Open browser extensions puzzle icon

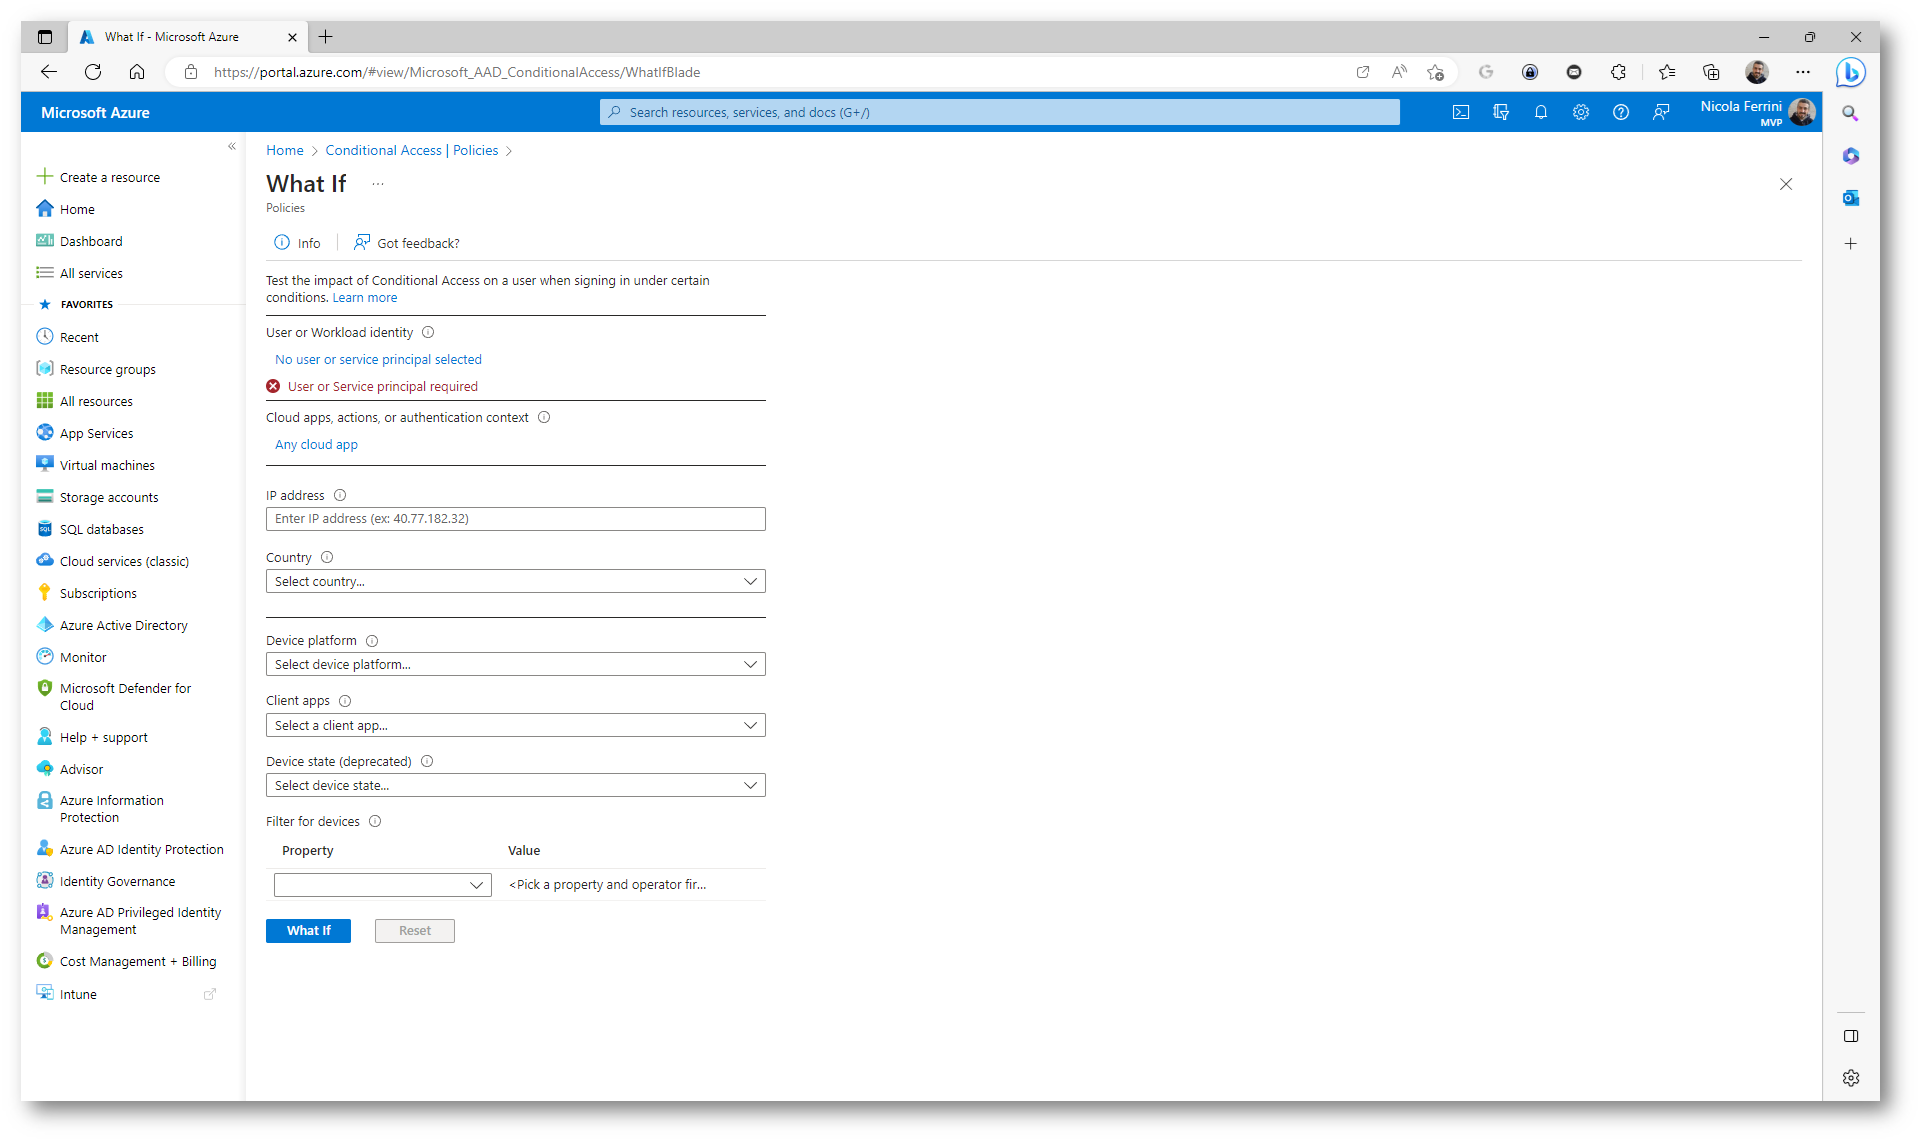1618,72
